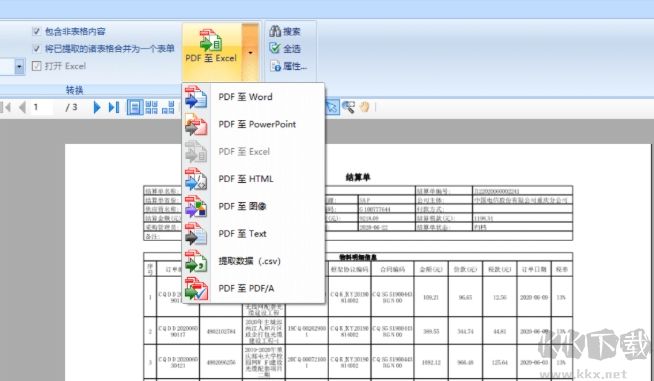Screen dimensions: 654x381
Task: Open the combo box dropdown left of 打开 Excel
Action: (x=19, y=67)
